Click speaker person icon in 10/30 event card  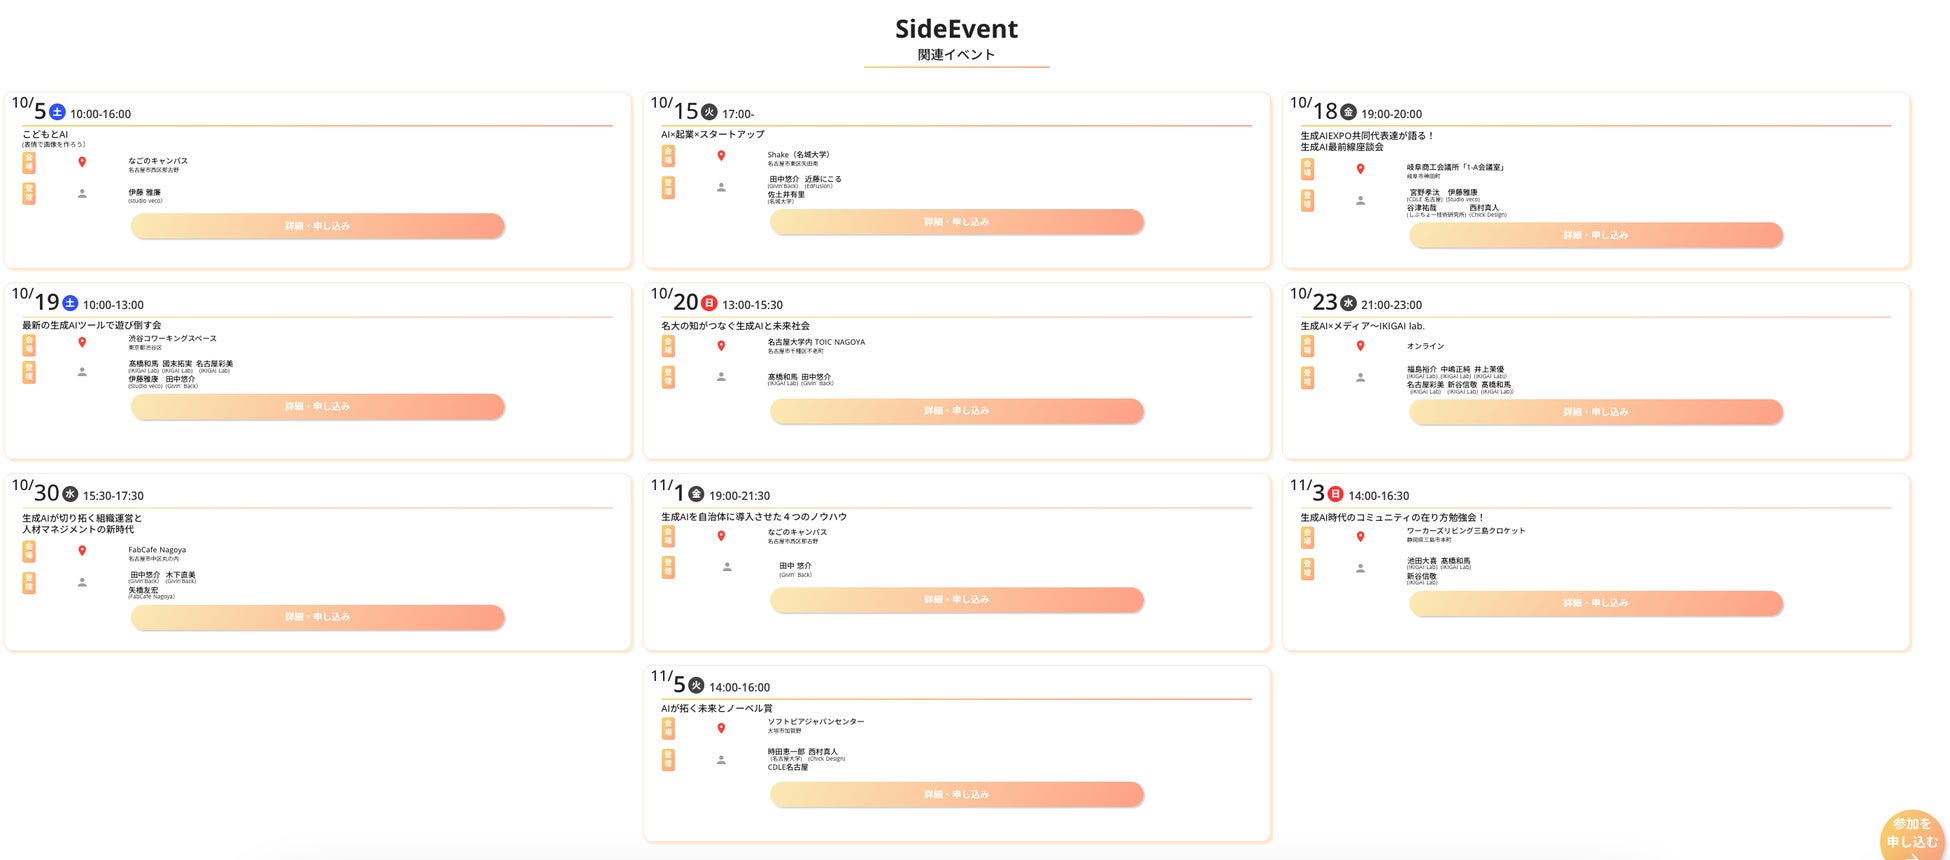82,582
